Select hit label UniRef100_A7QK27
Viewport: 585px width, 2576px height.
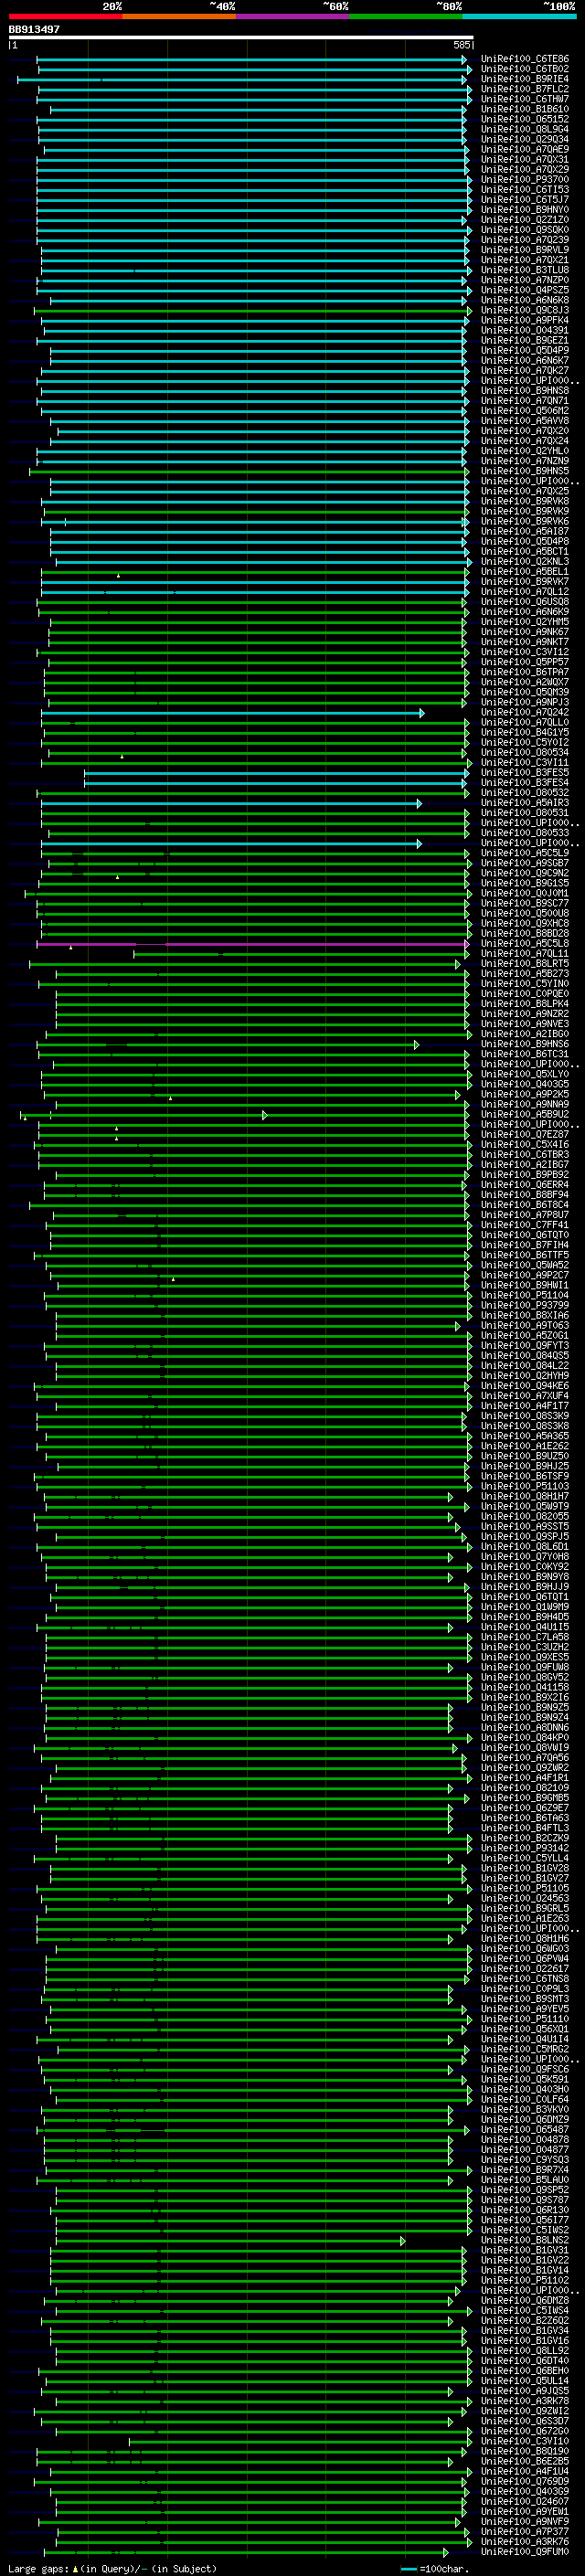[524, 371]
